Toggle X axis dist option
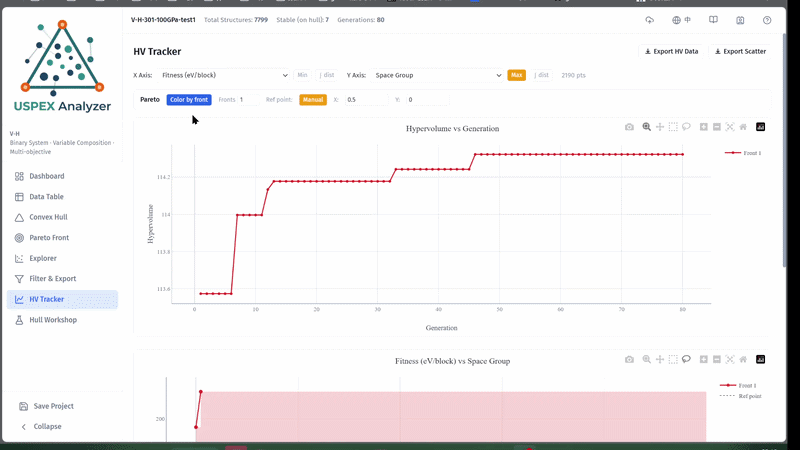The image size is (800, 450). tap(327, 75)
